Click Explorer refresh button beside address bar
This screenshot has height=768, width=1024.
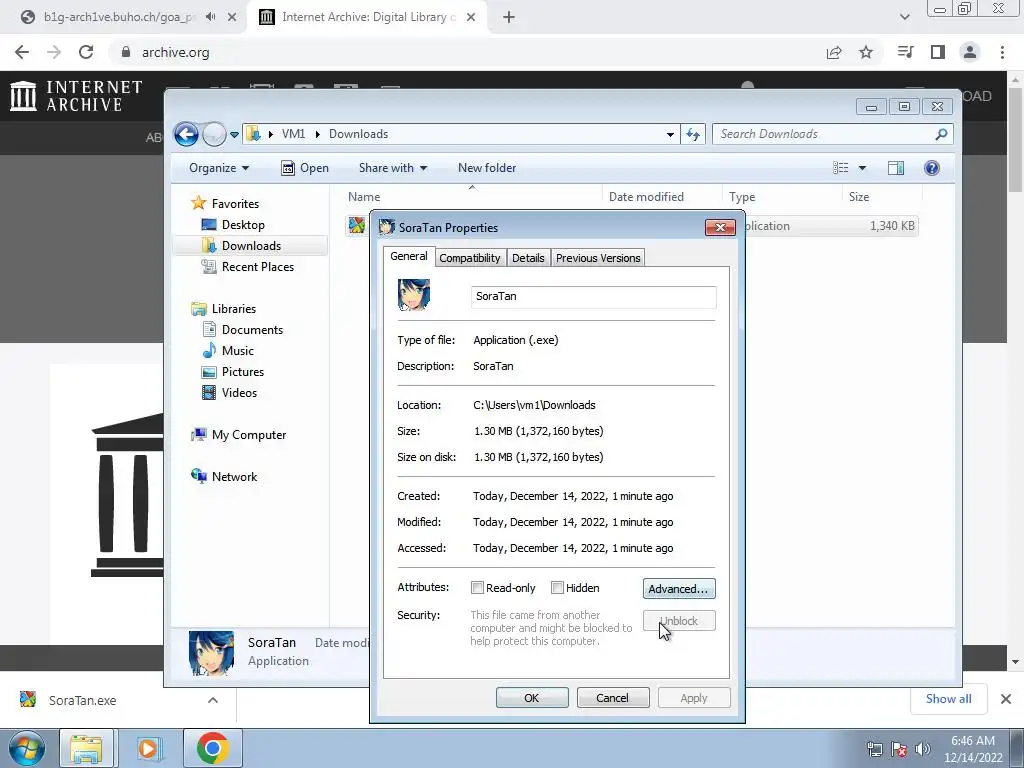tap(693, 134)
